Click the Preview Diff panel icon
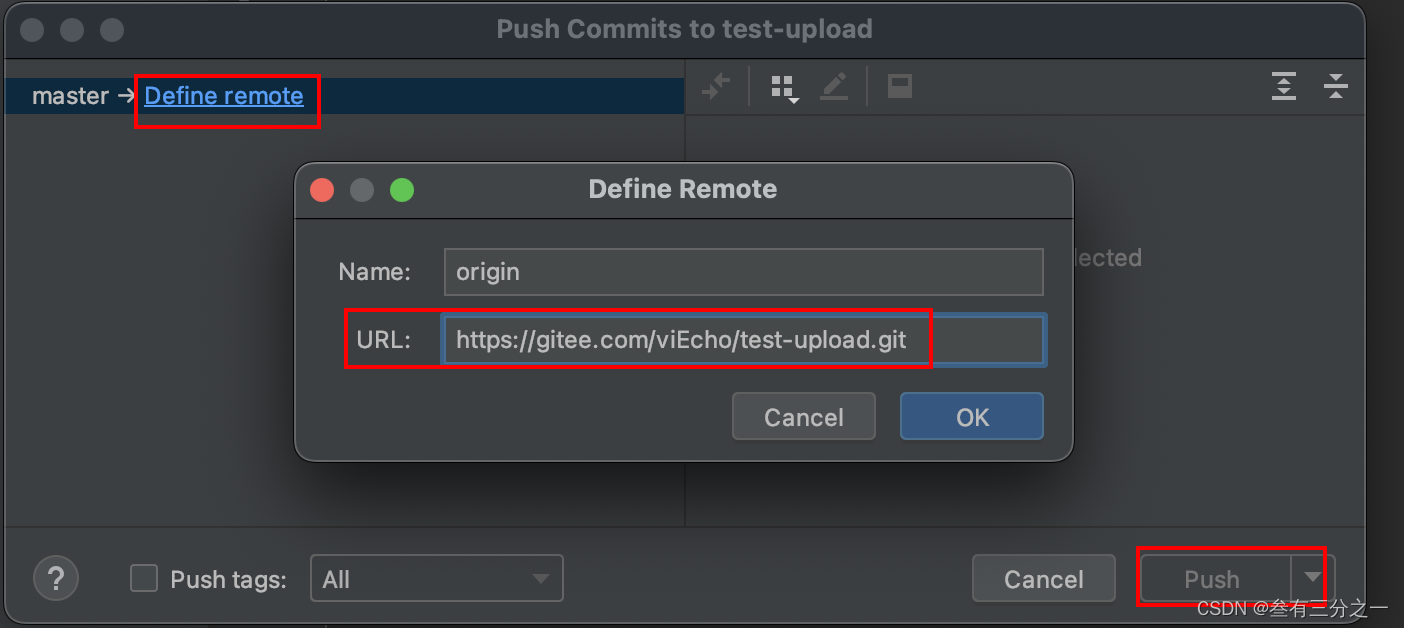 click(900, 87)
